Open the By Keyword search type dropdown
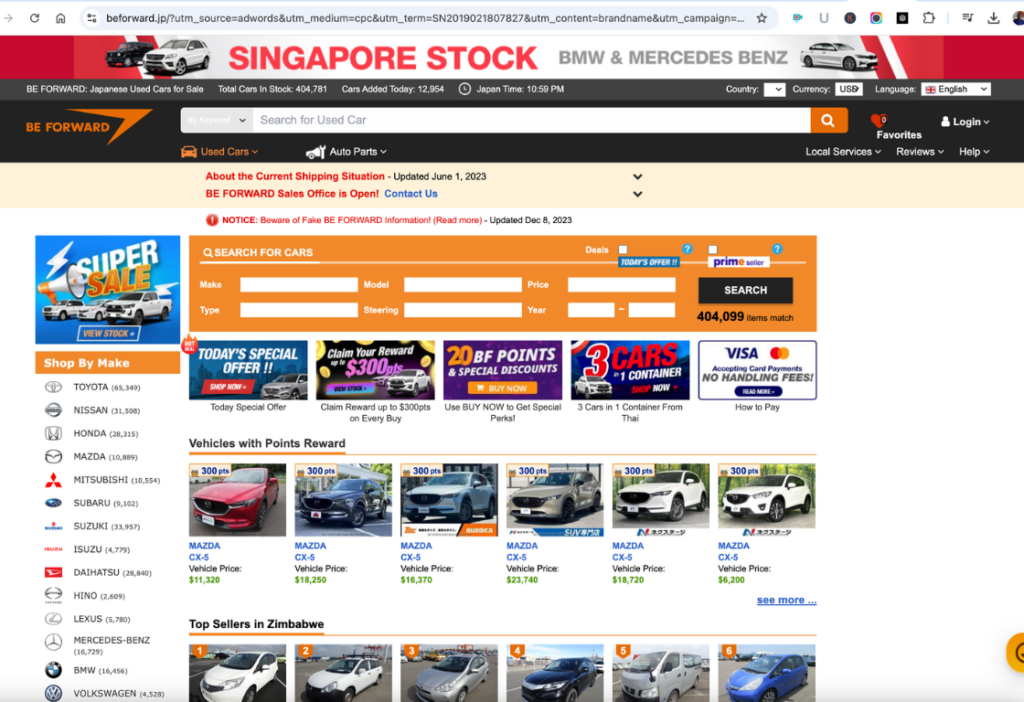 point(216,120)
